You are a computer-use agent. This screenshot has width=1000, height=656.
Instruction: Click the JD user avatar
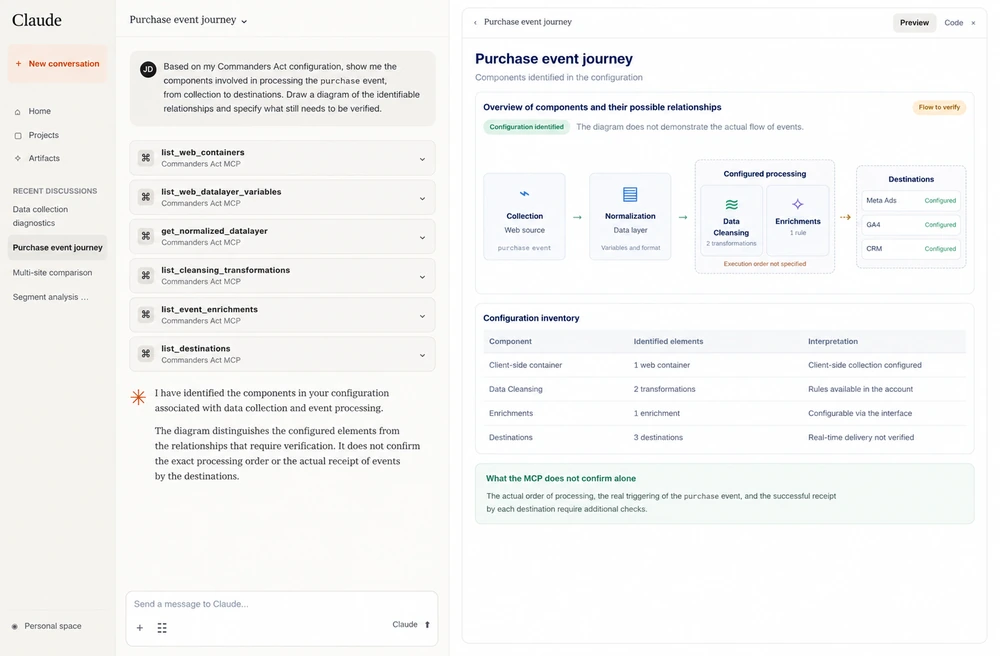click(148, 69)
